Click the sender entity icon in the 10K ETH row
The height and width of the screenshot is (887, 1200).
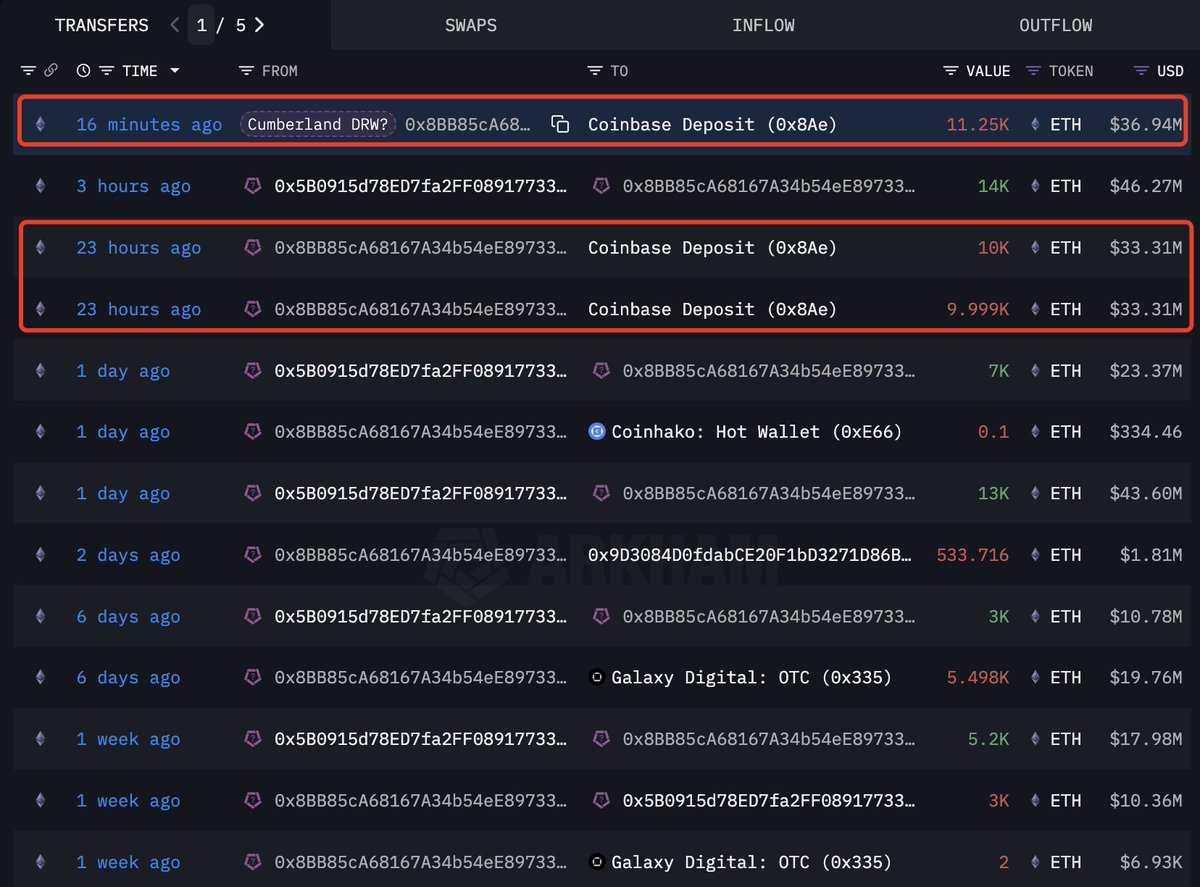[253, 248]
